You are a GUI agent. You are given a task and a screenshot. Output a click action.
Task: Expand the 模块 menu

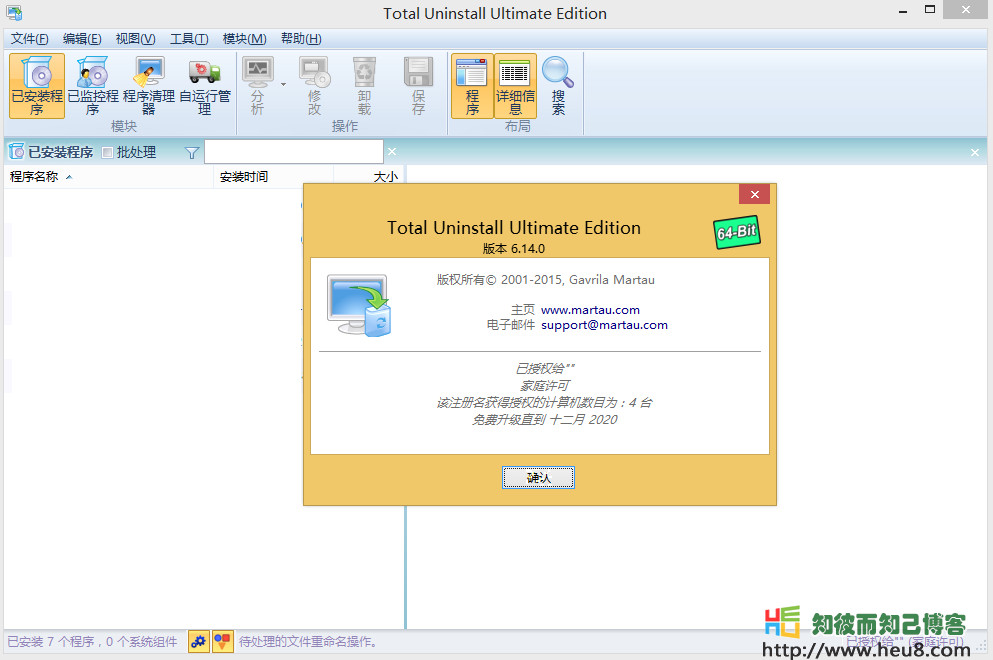click(243, 38)
